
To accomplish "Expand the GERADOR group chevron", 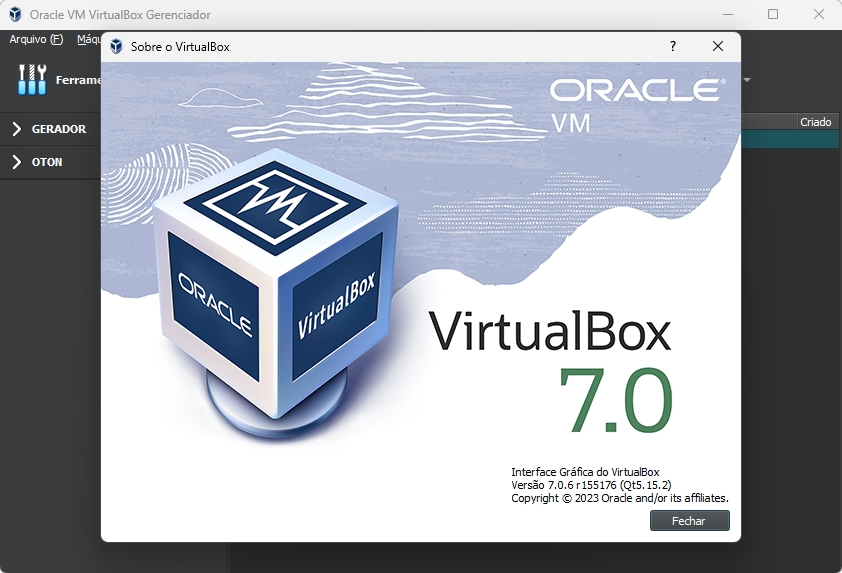I will (x=17, y=129).
